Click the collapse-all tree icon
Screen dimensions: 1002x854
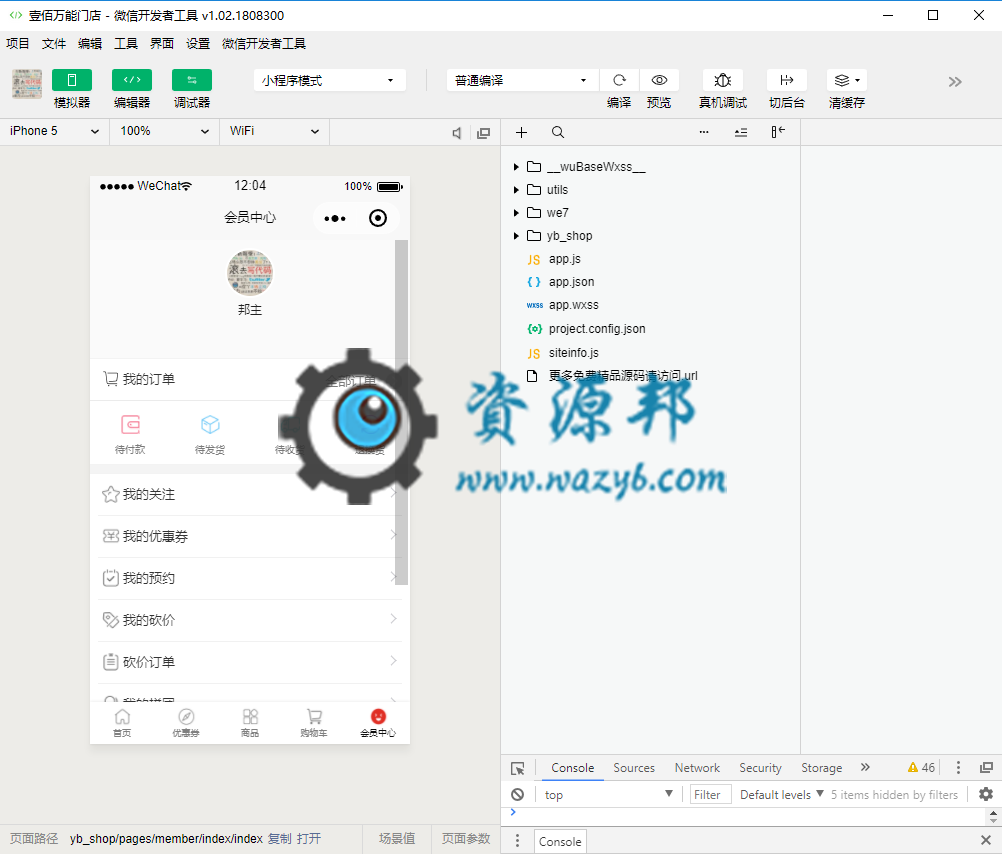741,132
